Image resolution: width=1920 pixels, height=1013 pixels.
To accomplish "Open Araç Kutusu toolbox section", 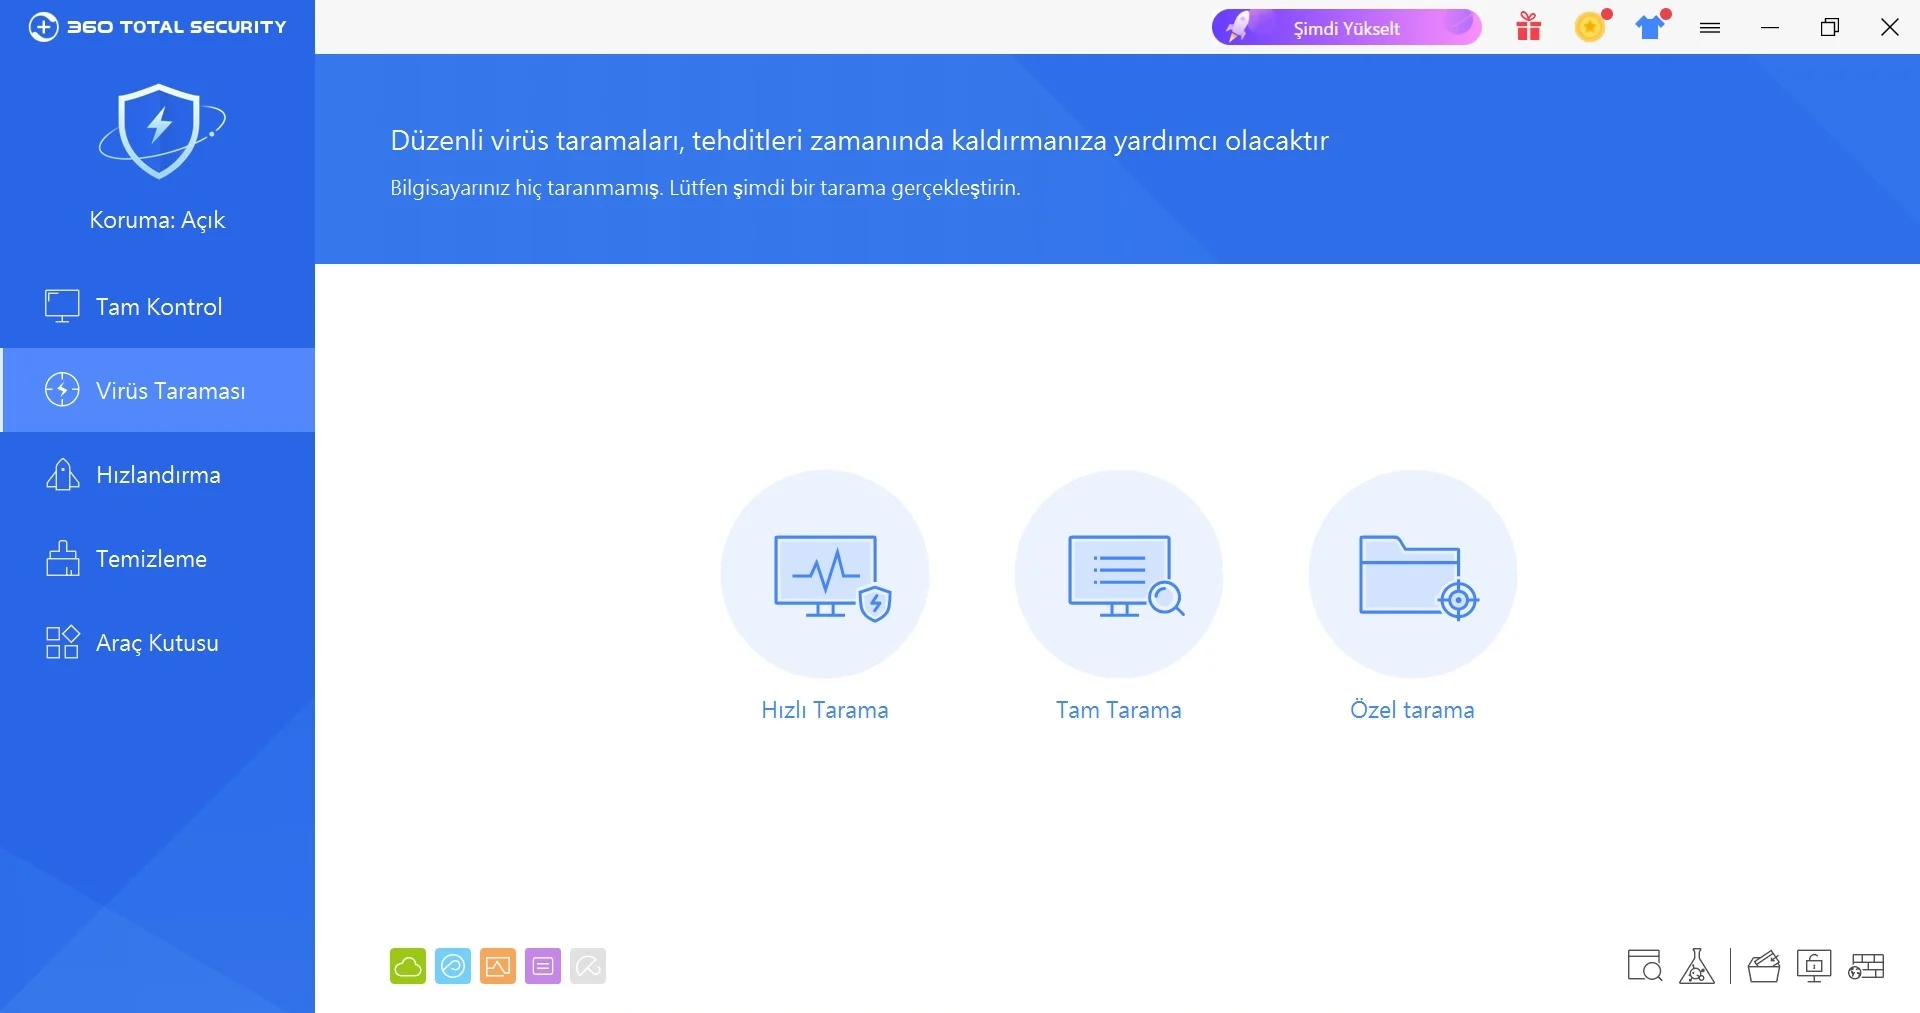I will click(157, 642).
